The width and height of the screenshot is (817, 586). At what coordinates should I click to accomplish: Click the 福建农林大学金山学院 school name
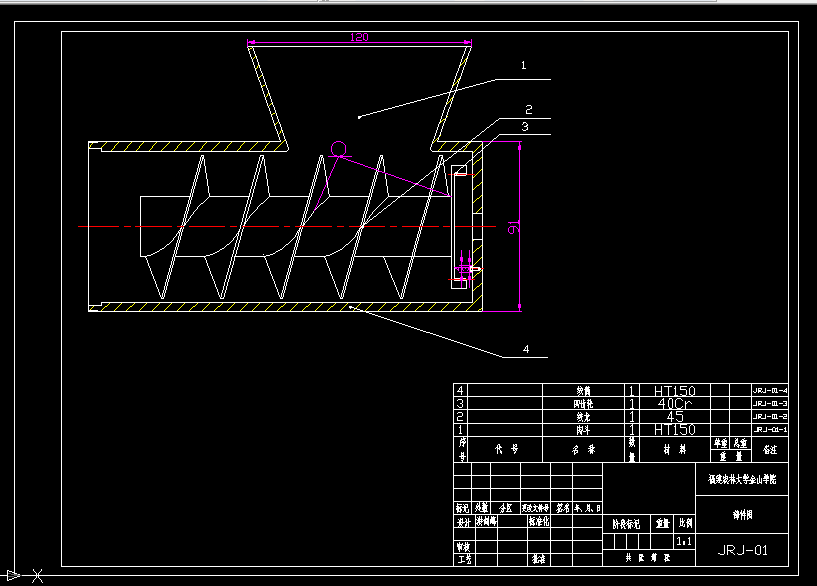pos(742,479)
